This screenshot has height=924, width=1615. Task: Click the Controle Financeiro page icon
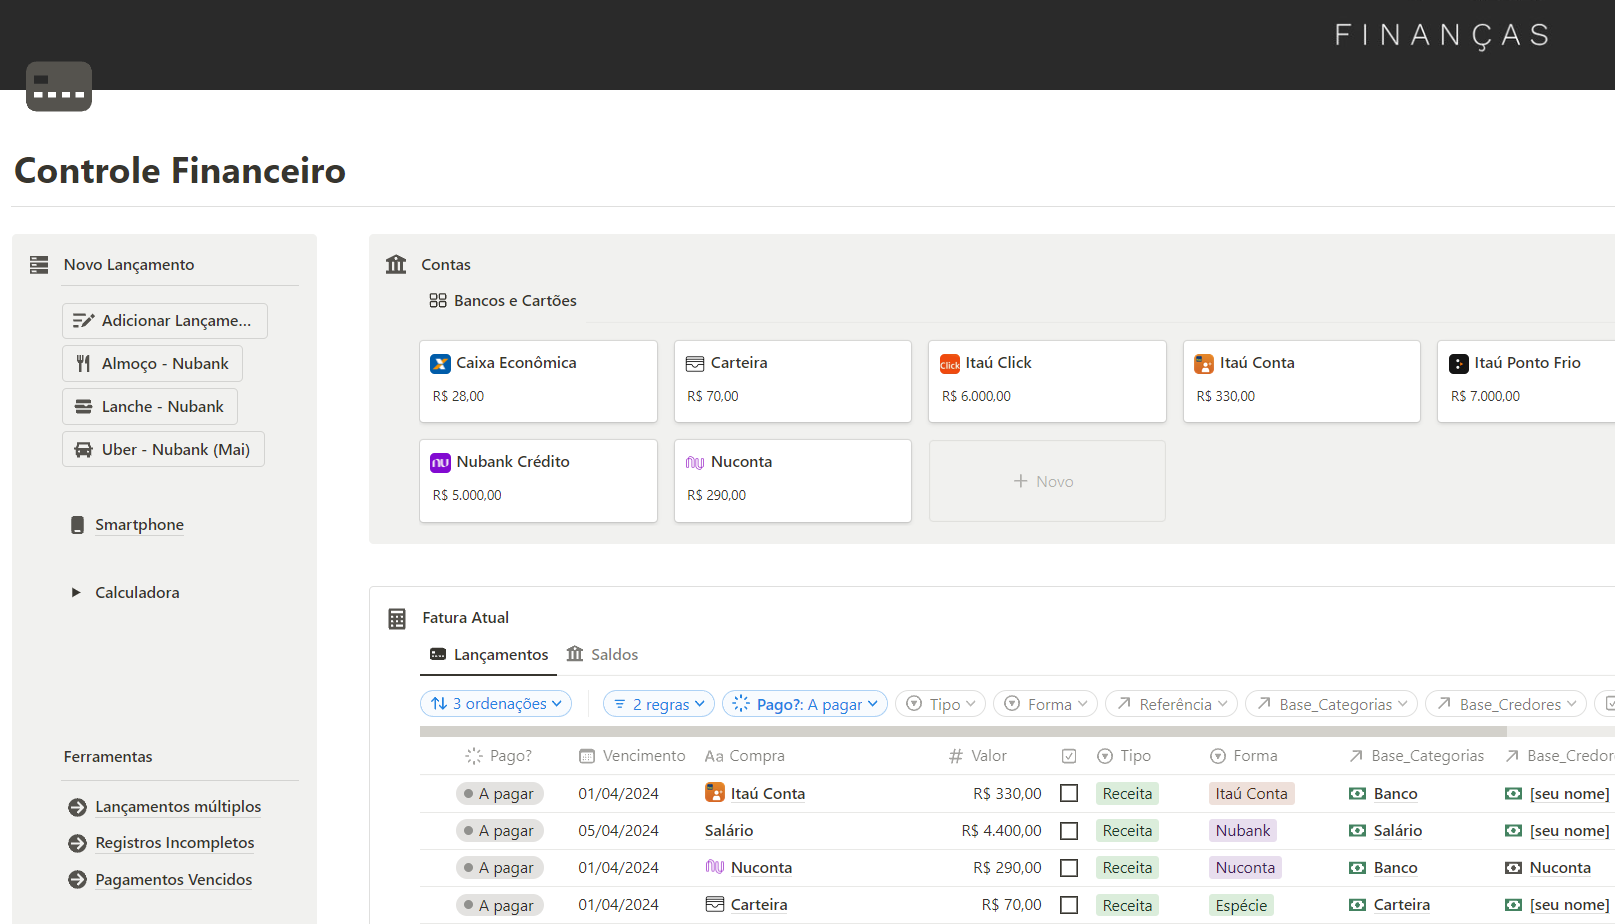[59, 86]
